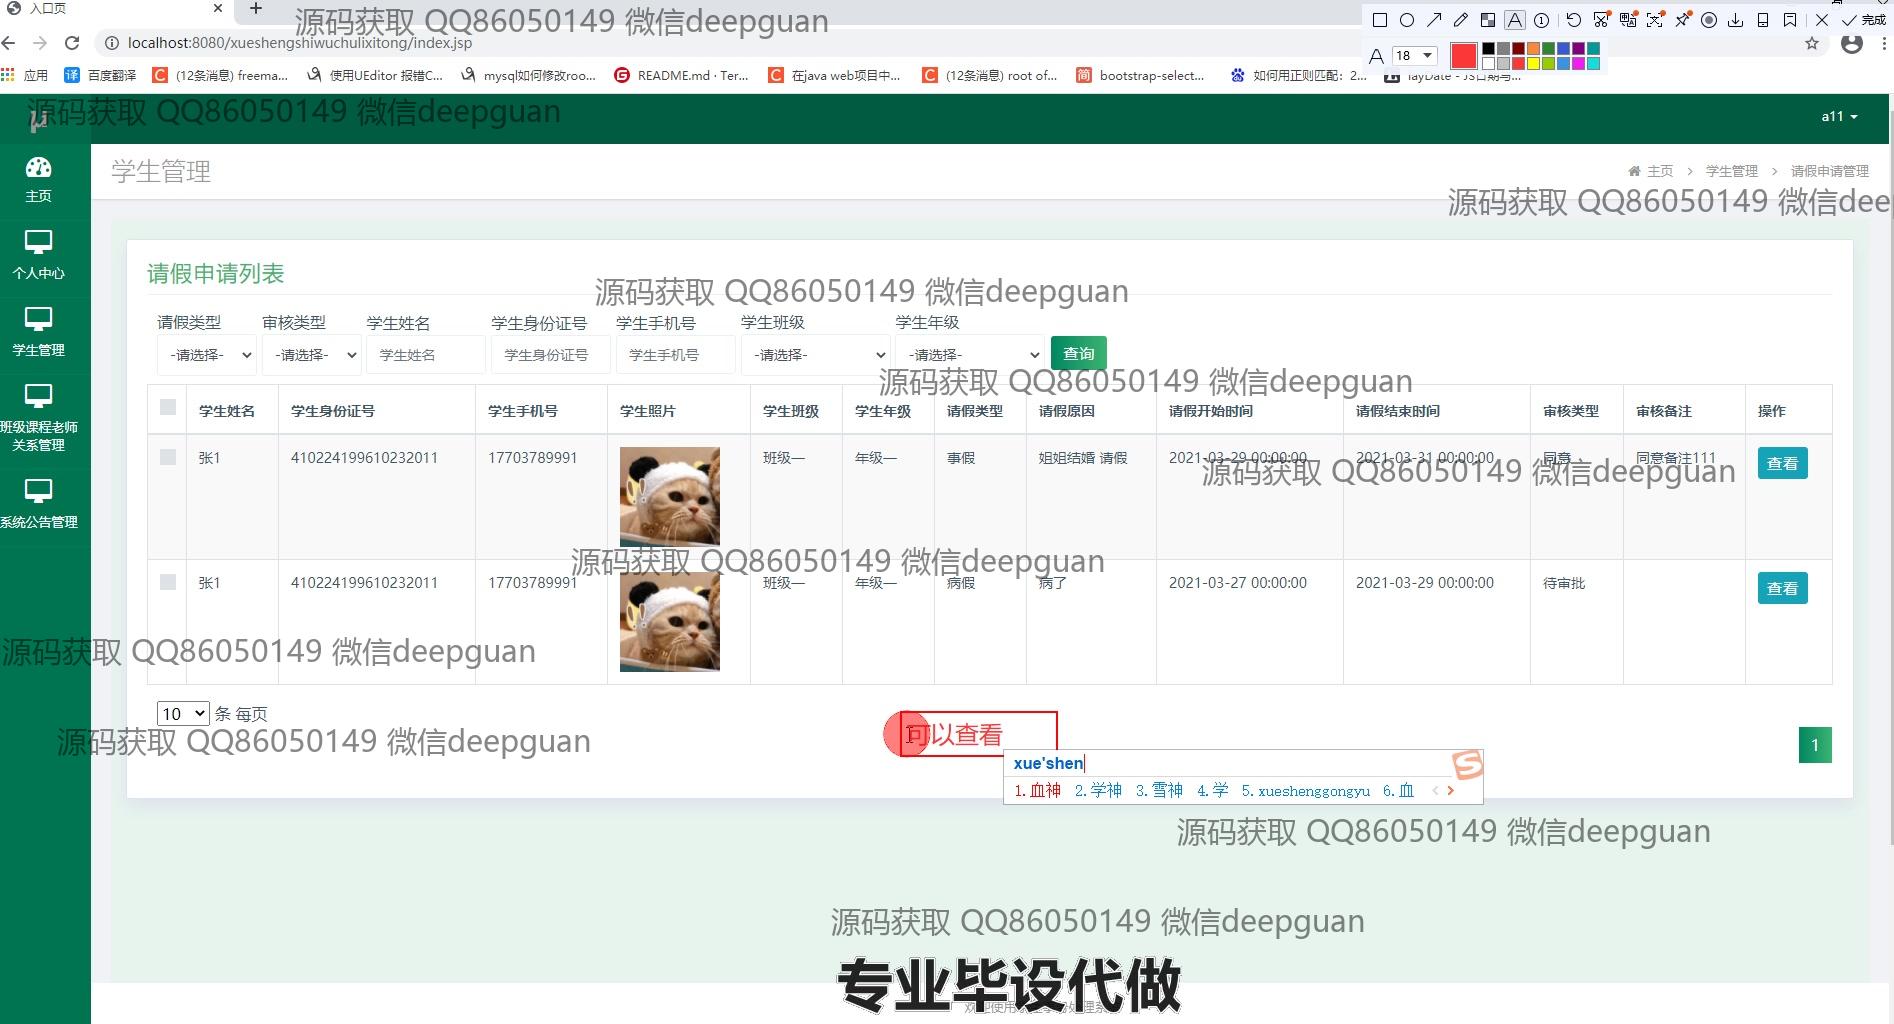Choose the mosaic blur tool
Screen dimensions: 1894x1024
[x=1488, y=20]
